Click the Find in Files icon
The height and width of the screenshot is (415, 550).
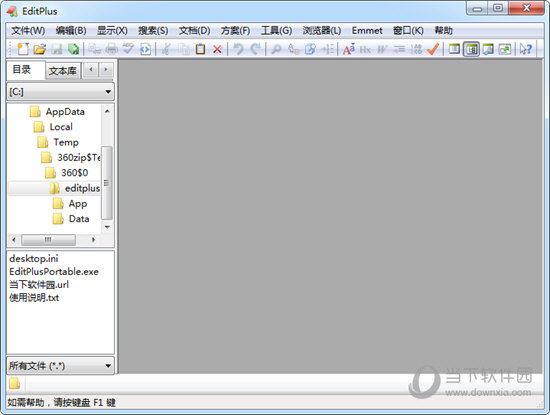point(310,49)
